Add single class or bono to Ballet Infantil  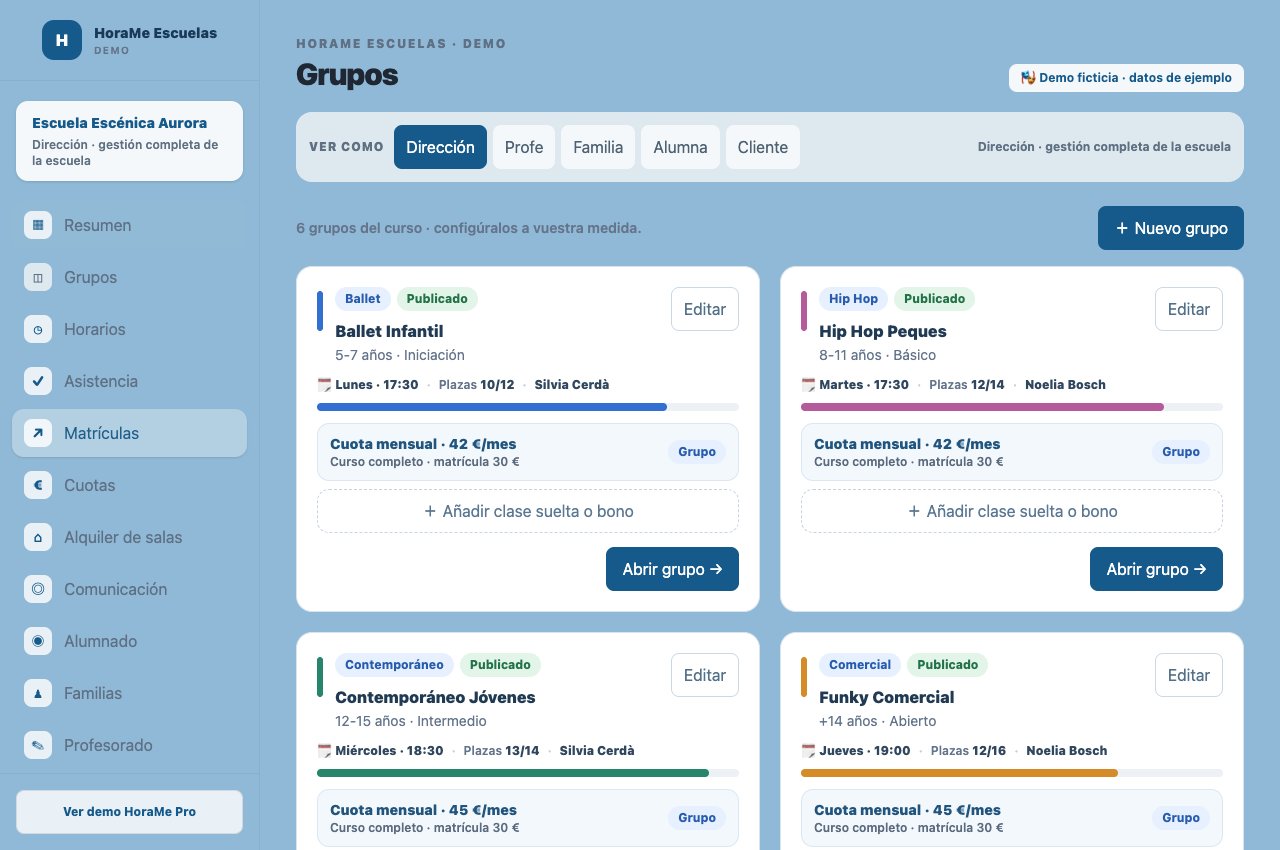(528, 511)
